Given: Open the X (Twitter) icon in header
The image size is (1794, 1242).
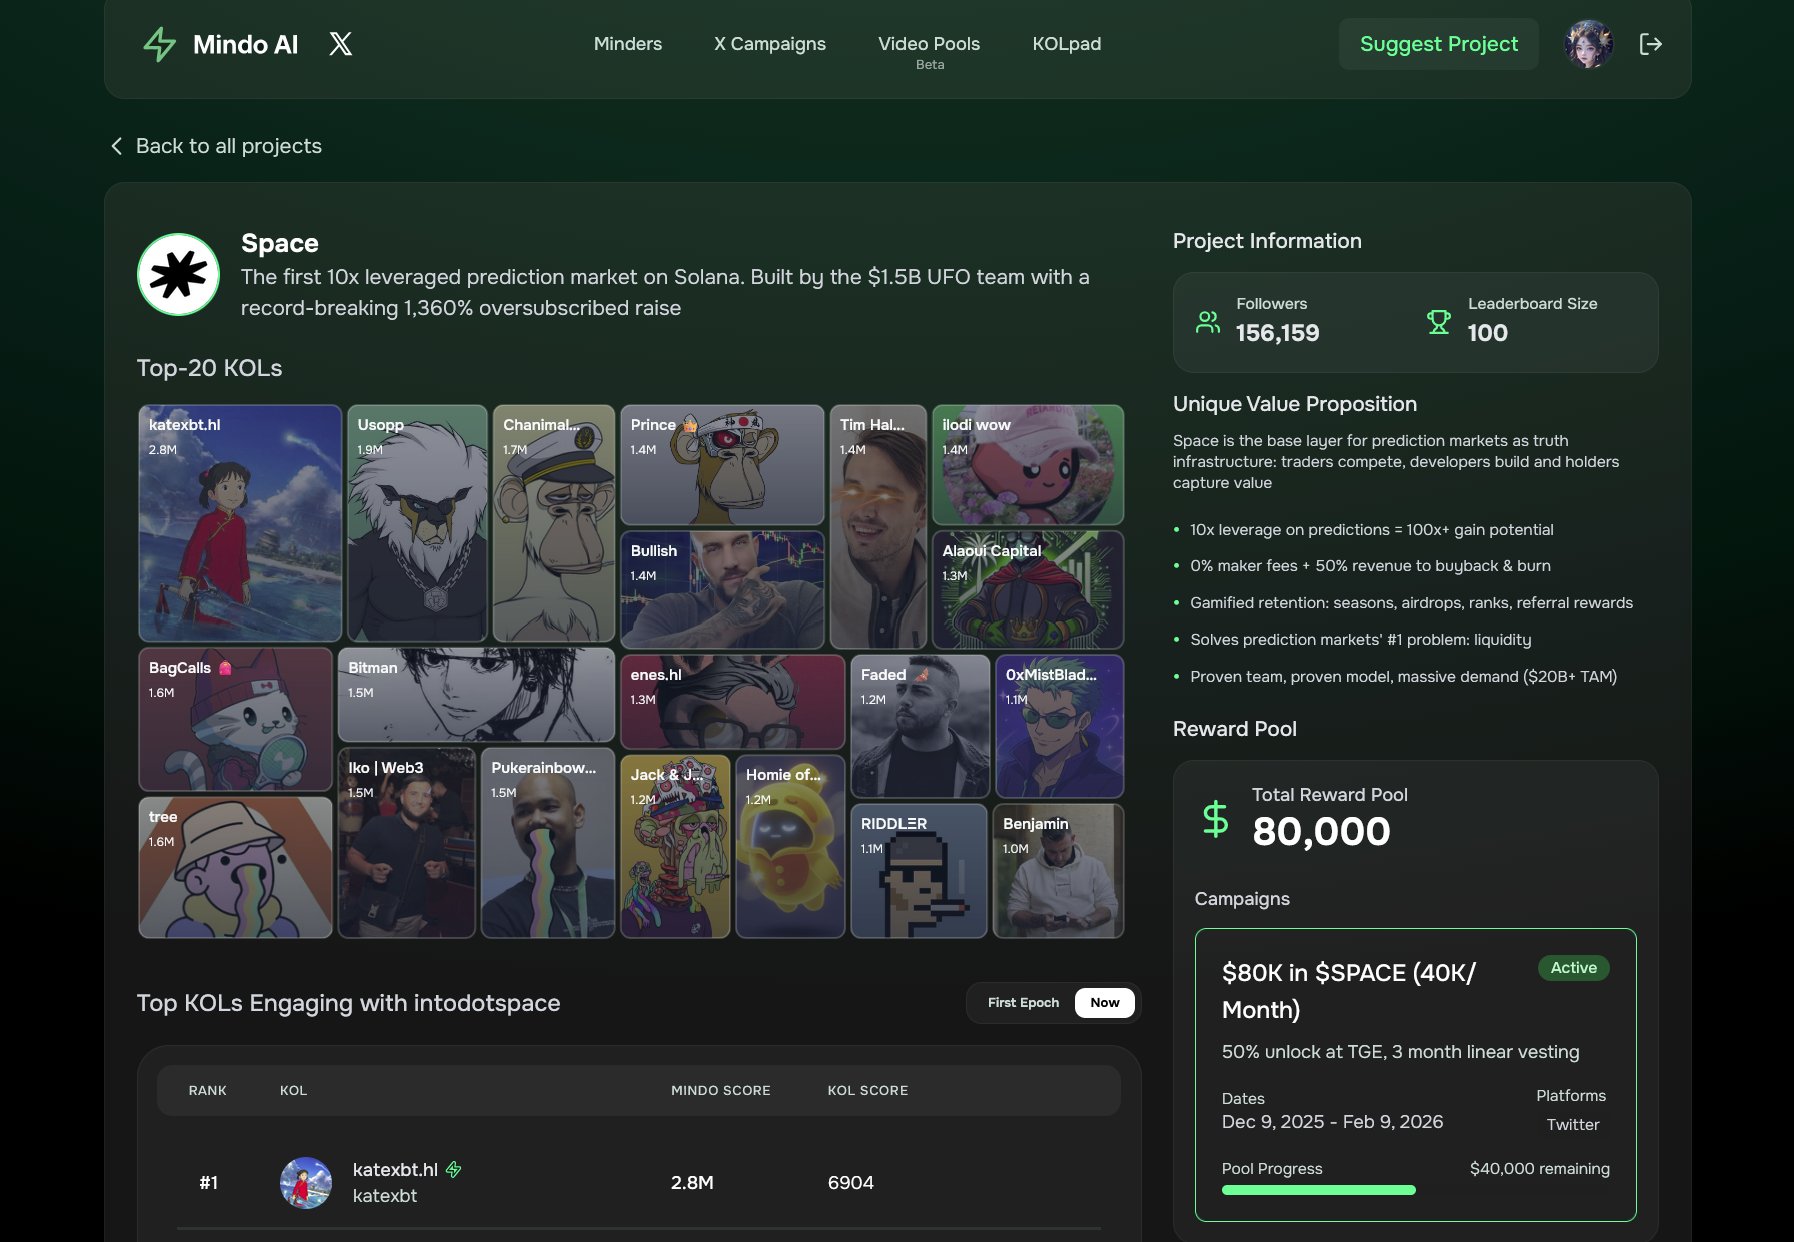Looking at the screenshot, I should tap(341, 44).
